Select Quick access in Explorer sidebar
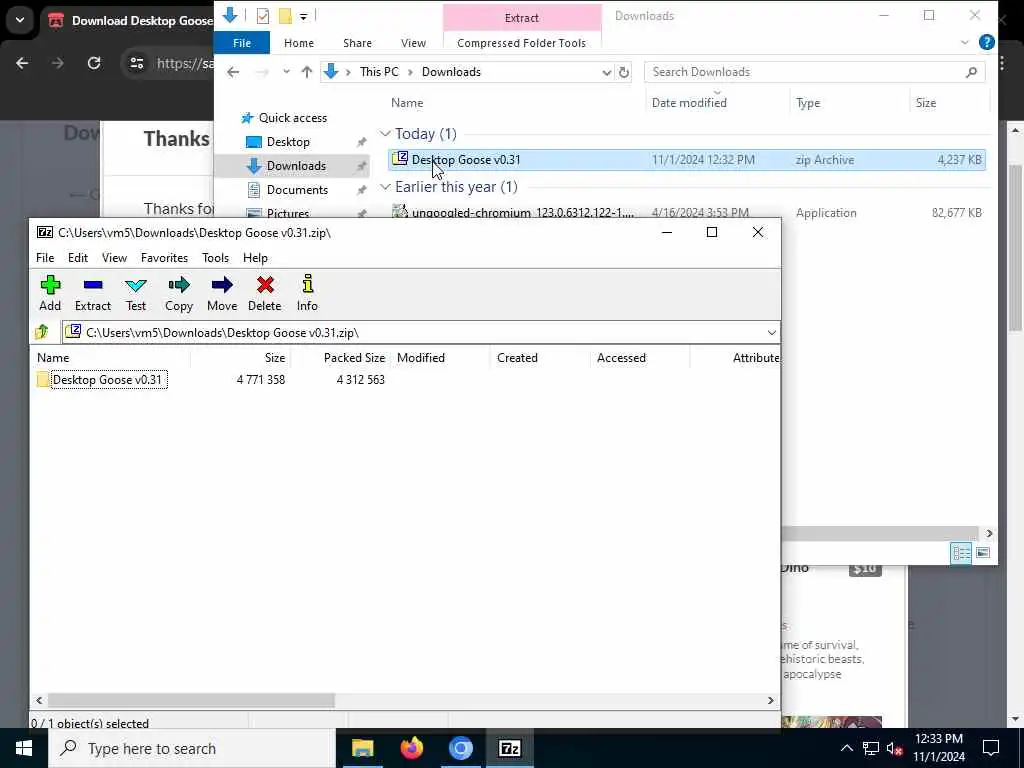This screenshot has height=768, width=1024. click(x=293, y=118)
